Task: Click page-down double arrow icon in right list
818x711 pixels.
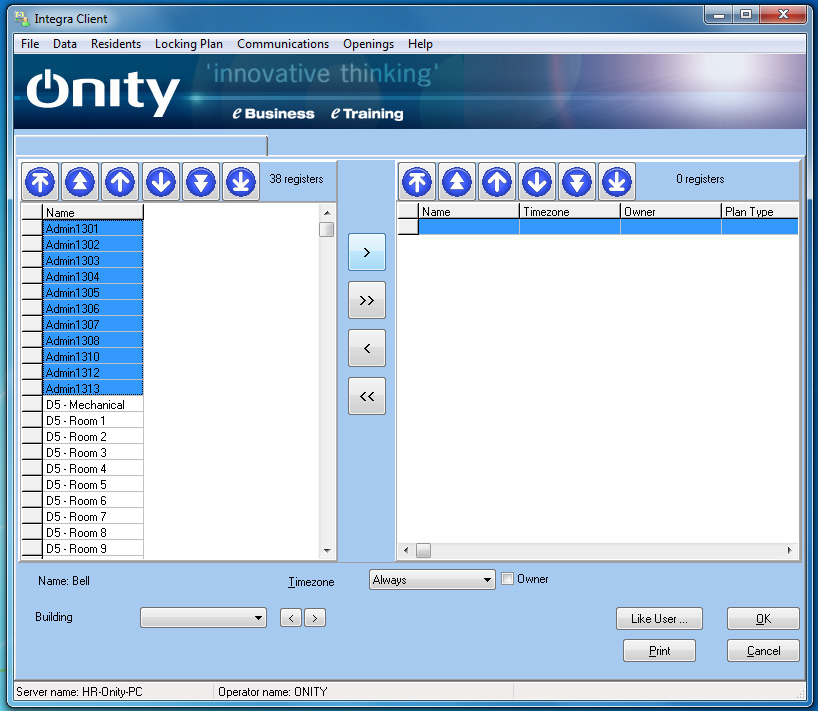Action: coord(577,182)
